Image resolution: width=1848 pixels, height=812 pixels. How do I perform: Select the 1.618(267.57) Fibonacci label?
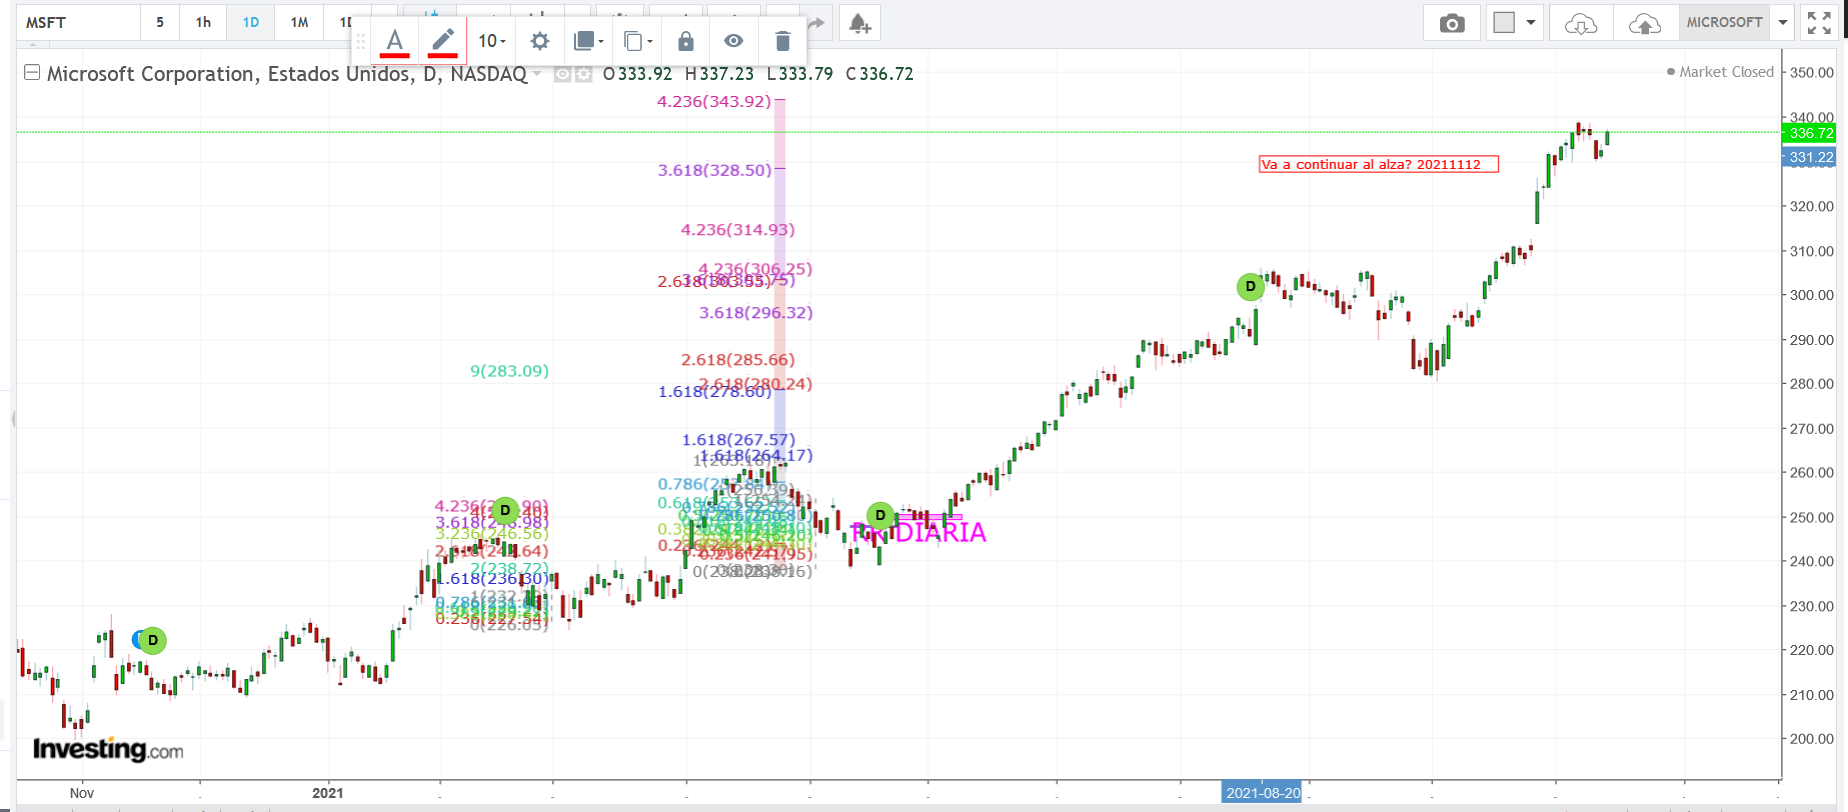(738, 439)
